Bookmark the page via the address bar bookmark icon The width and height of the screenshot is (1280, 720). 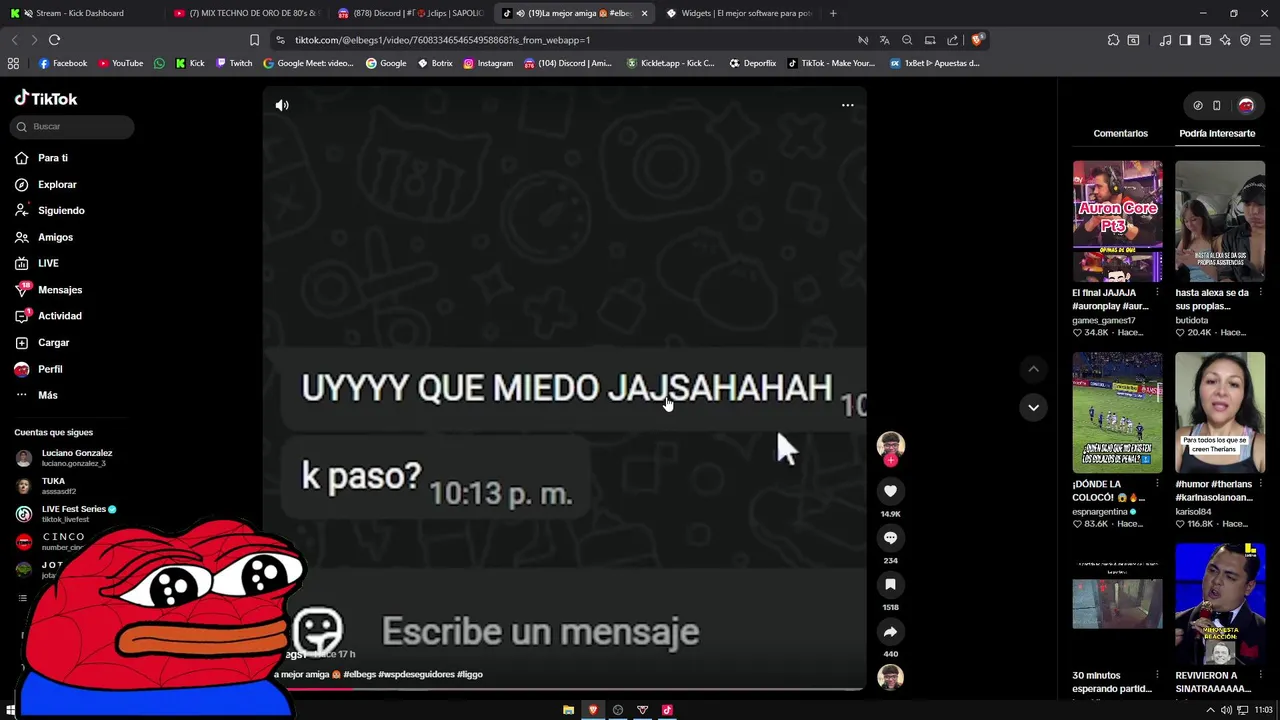254,40
